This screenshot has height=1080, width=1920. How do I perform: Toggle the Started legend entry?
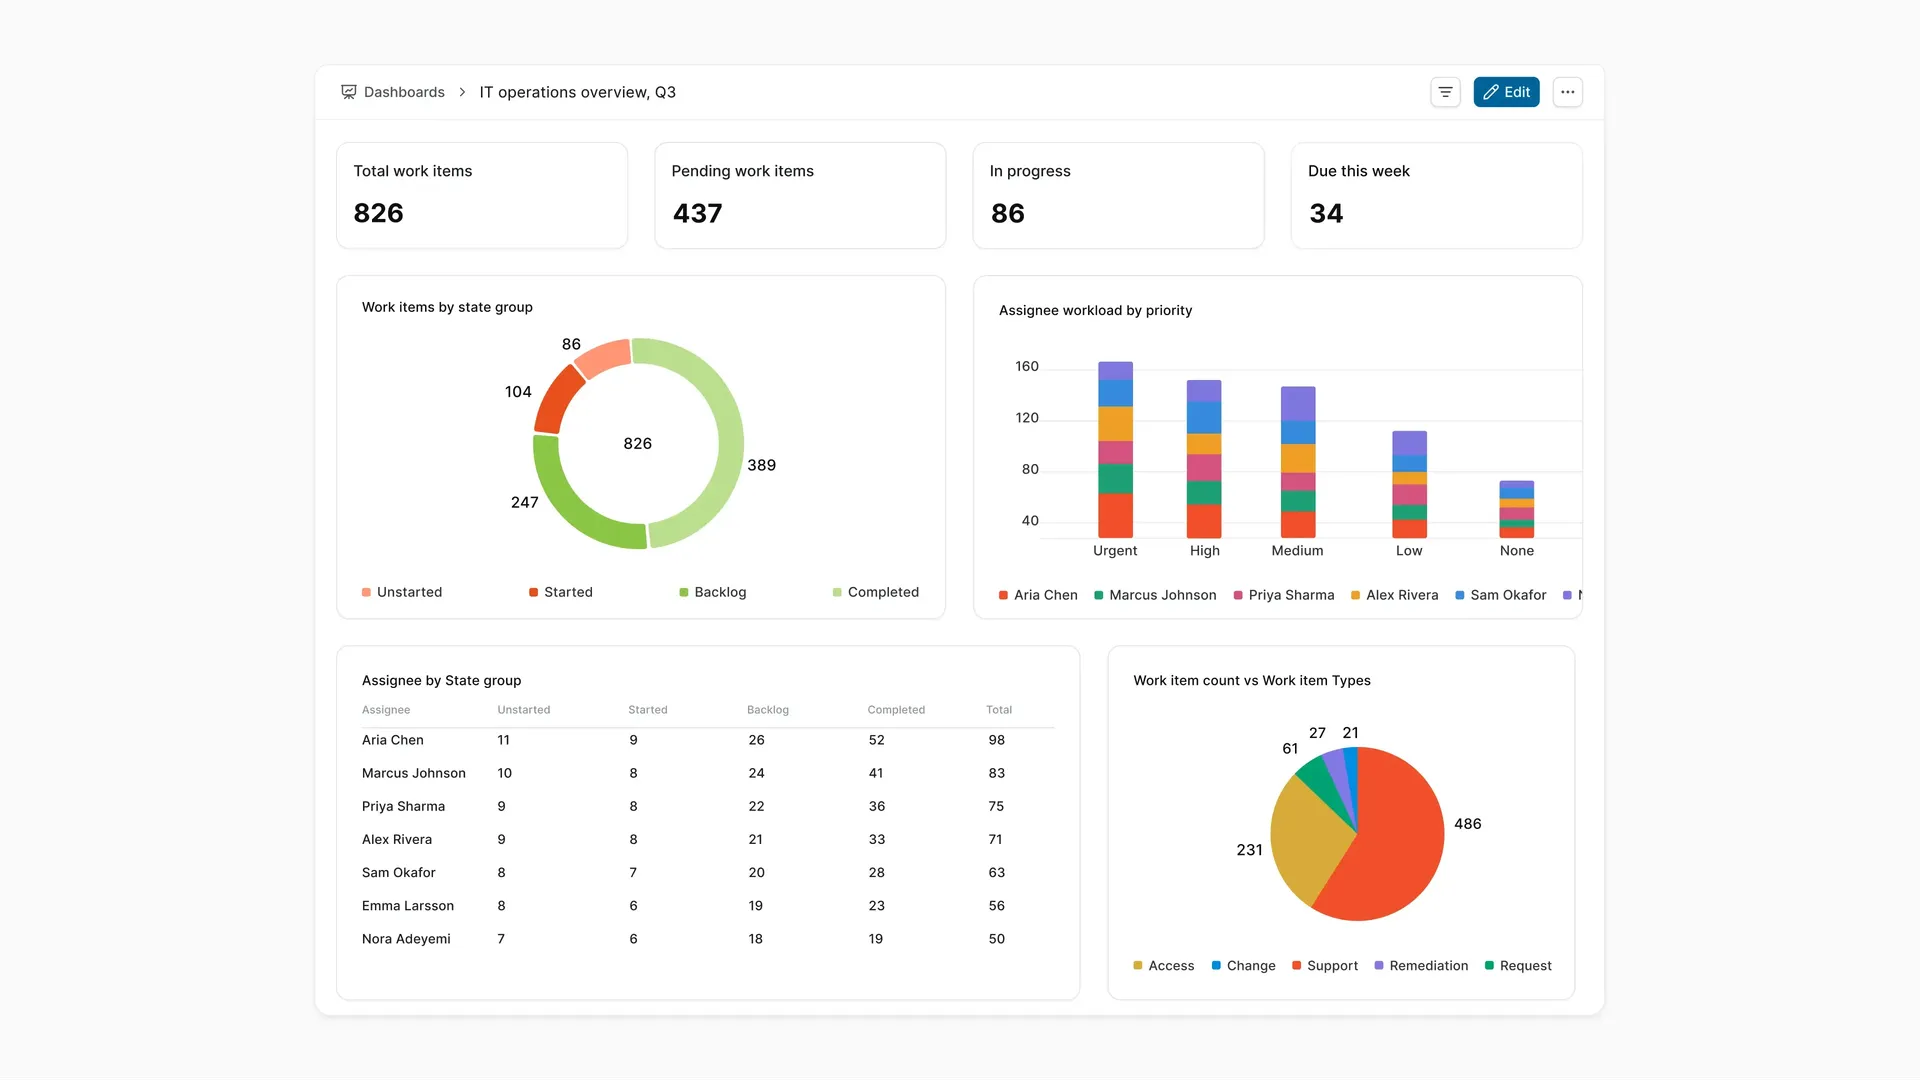pyautogui.click(x=561, y=592)
